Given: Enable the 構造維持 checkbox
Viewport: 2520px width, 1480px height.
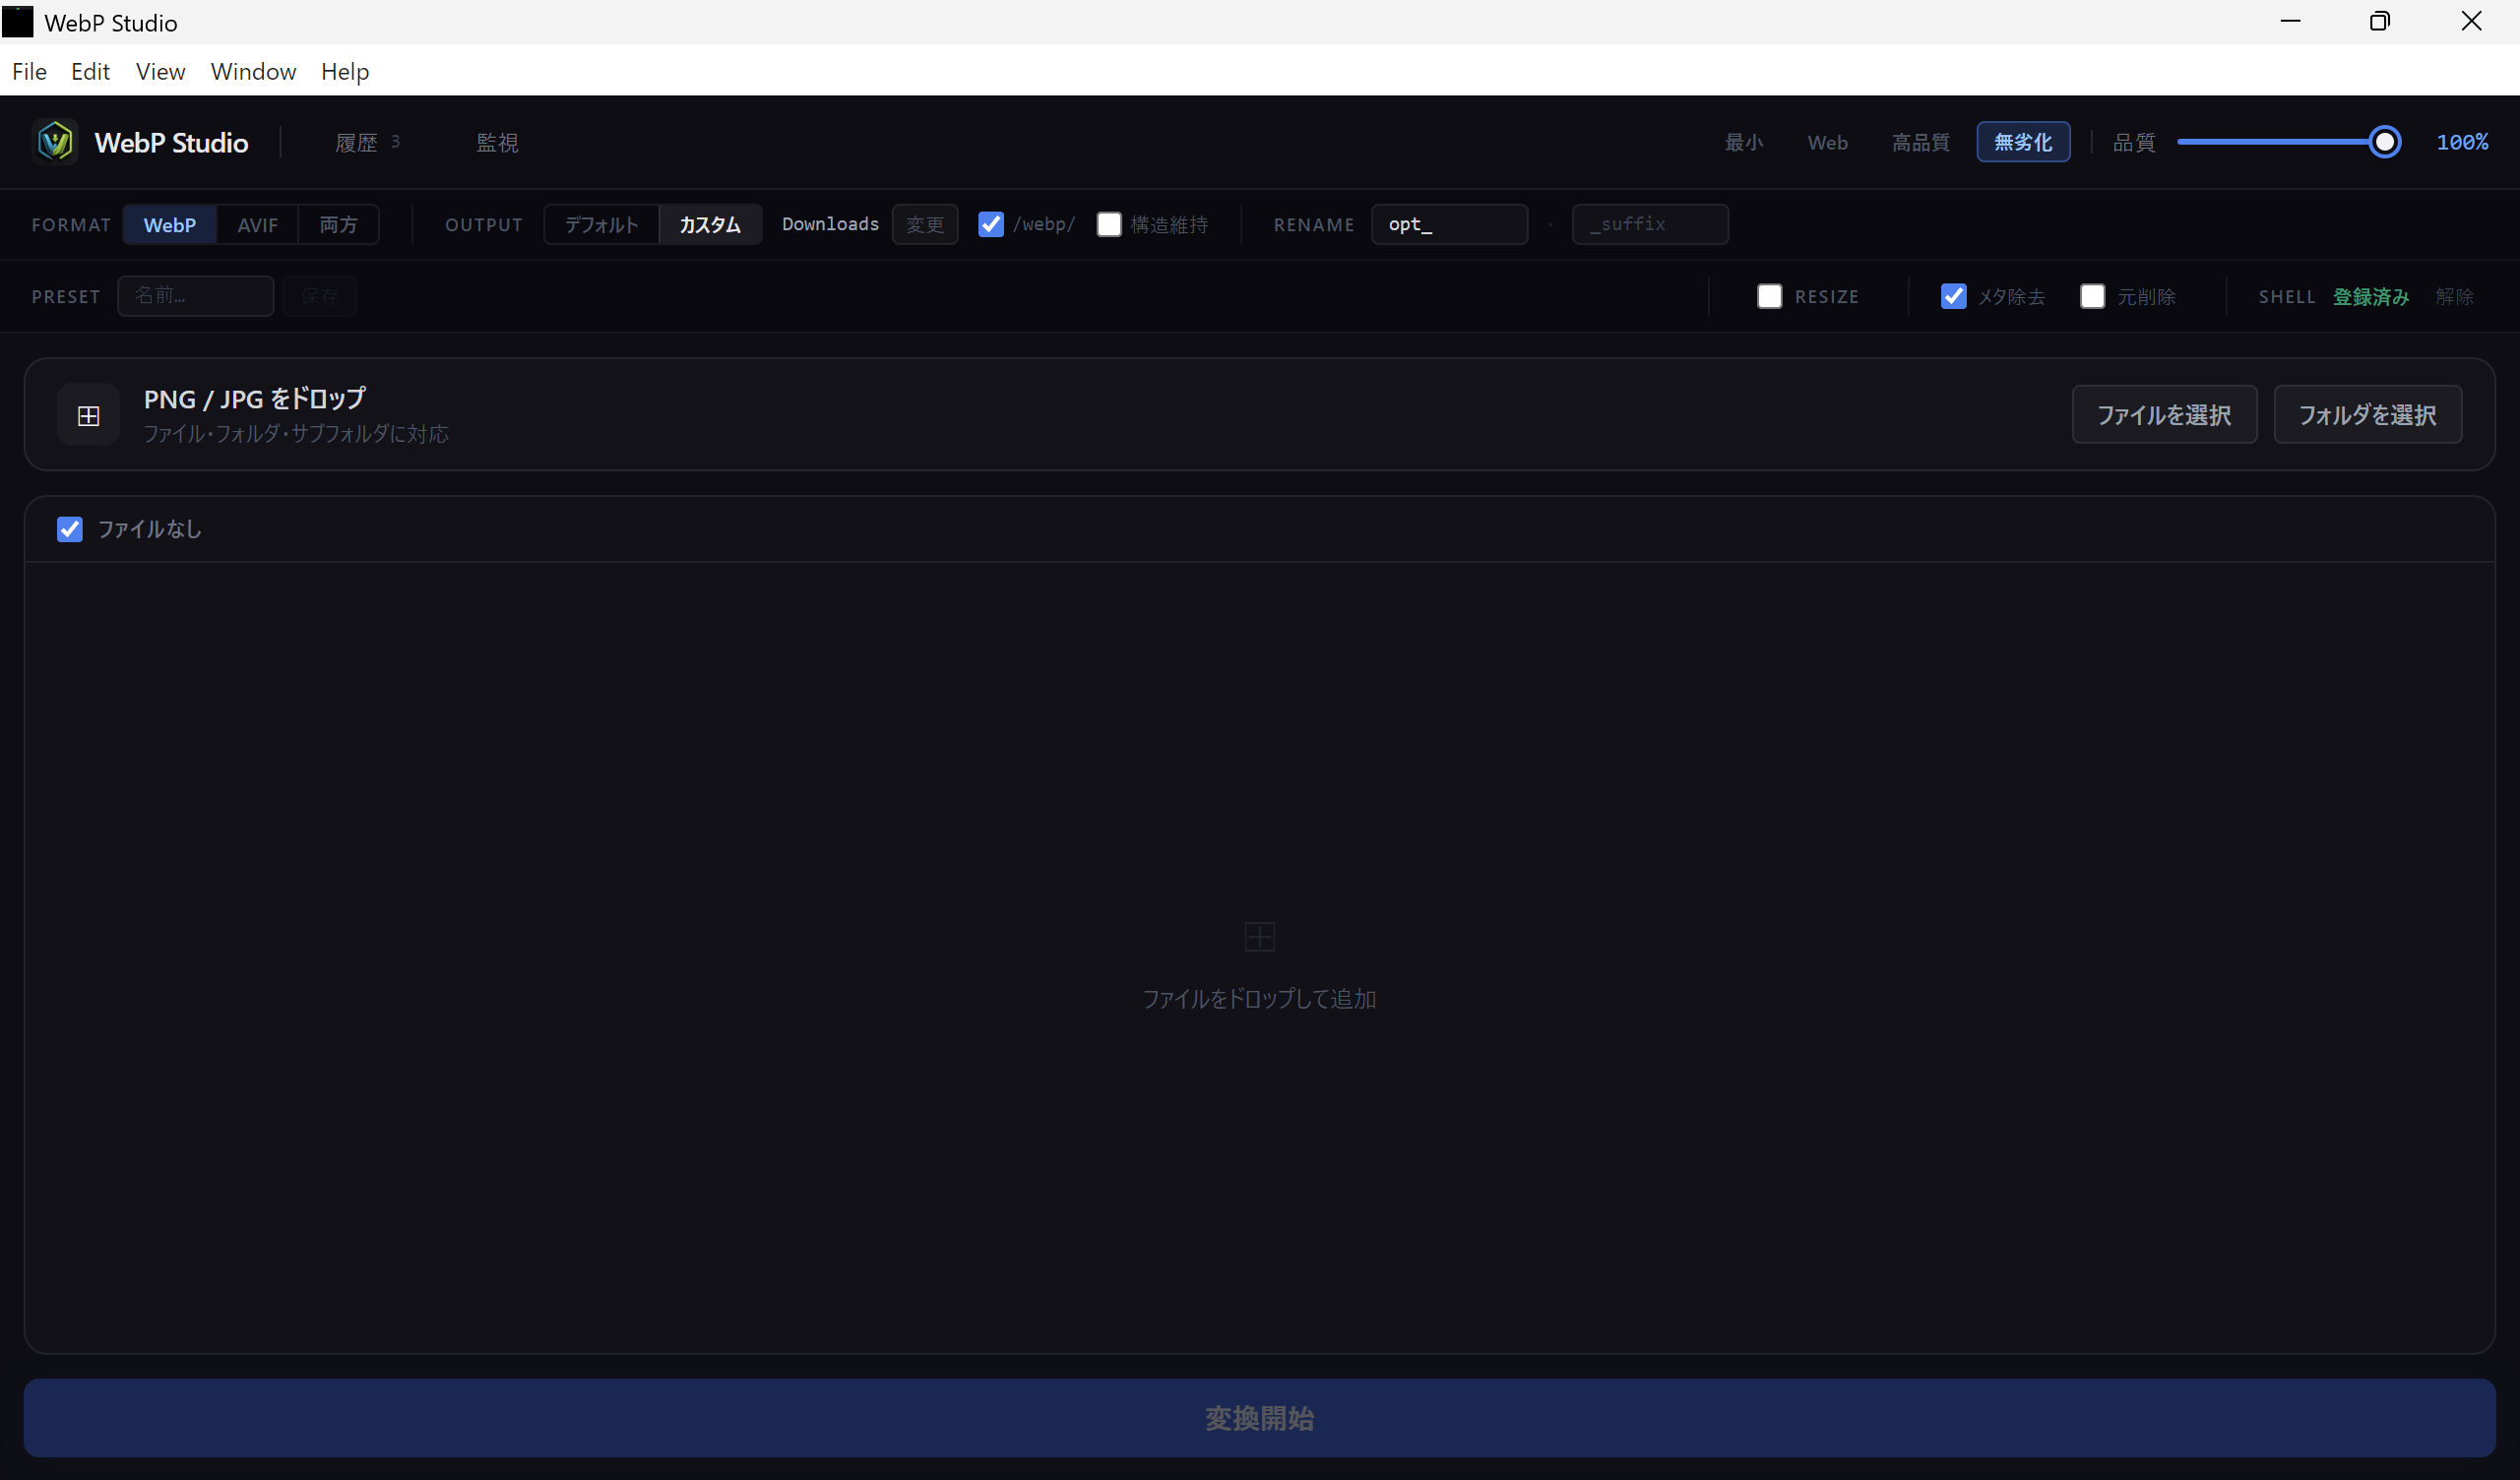Looking at the screenshot, I should (x=1108, y=224).
